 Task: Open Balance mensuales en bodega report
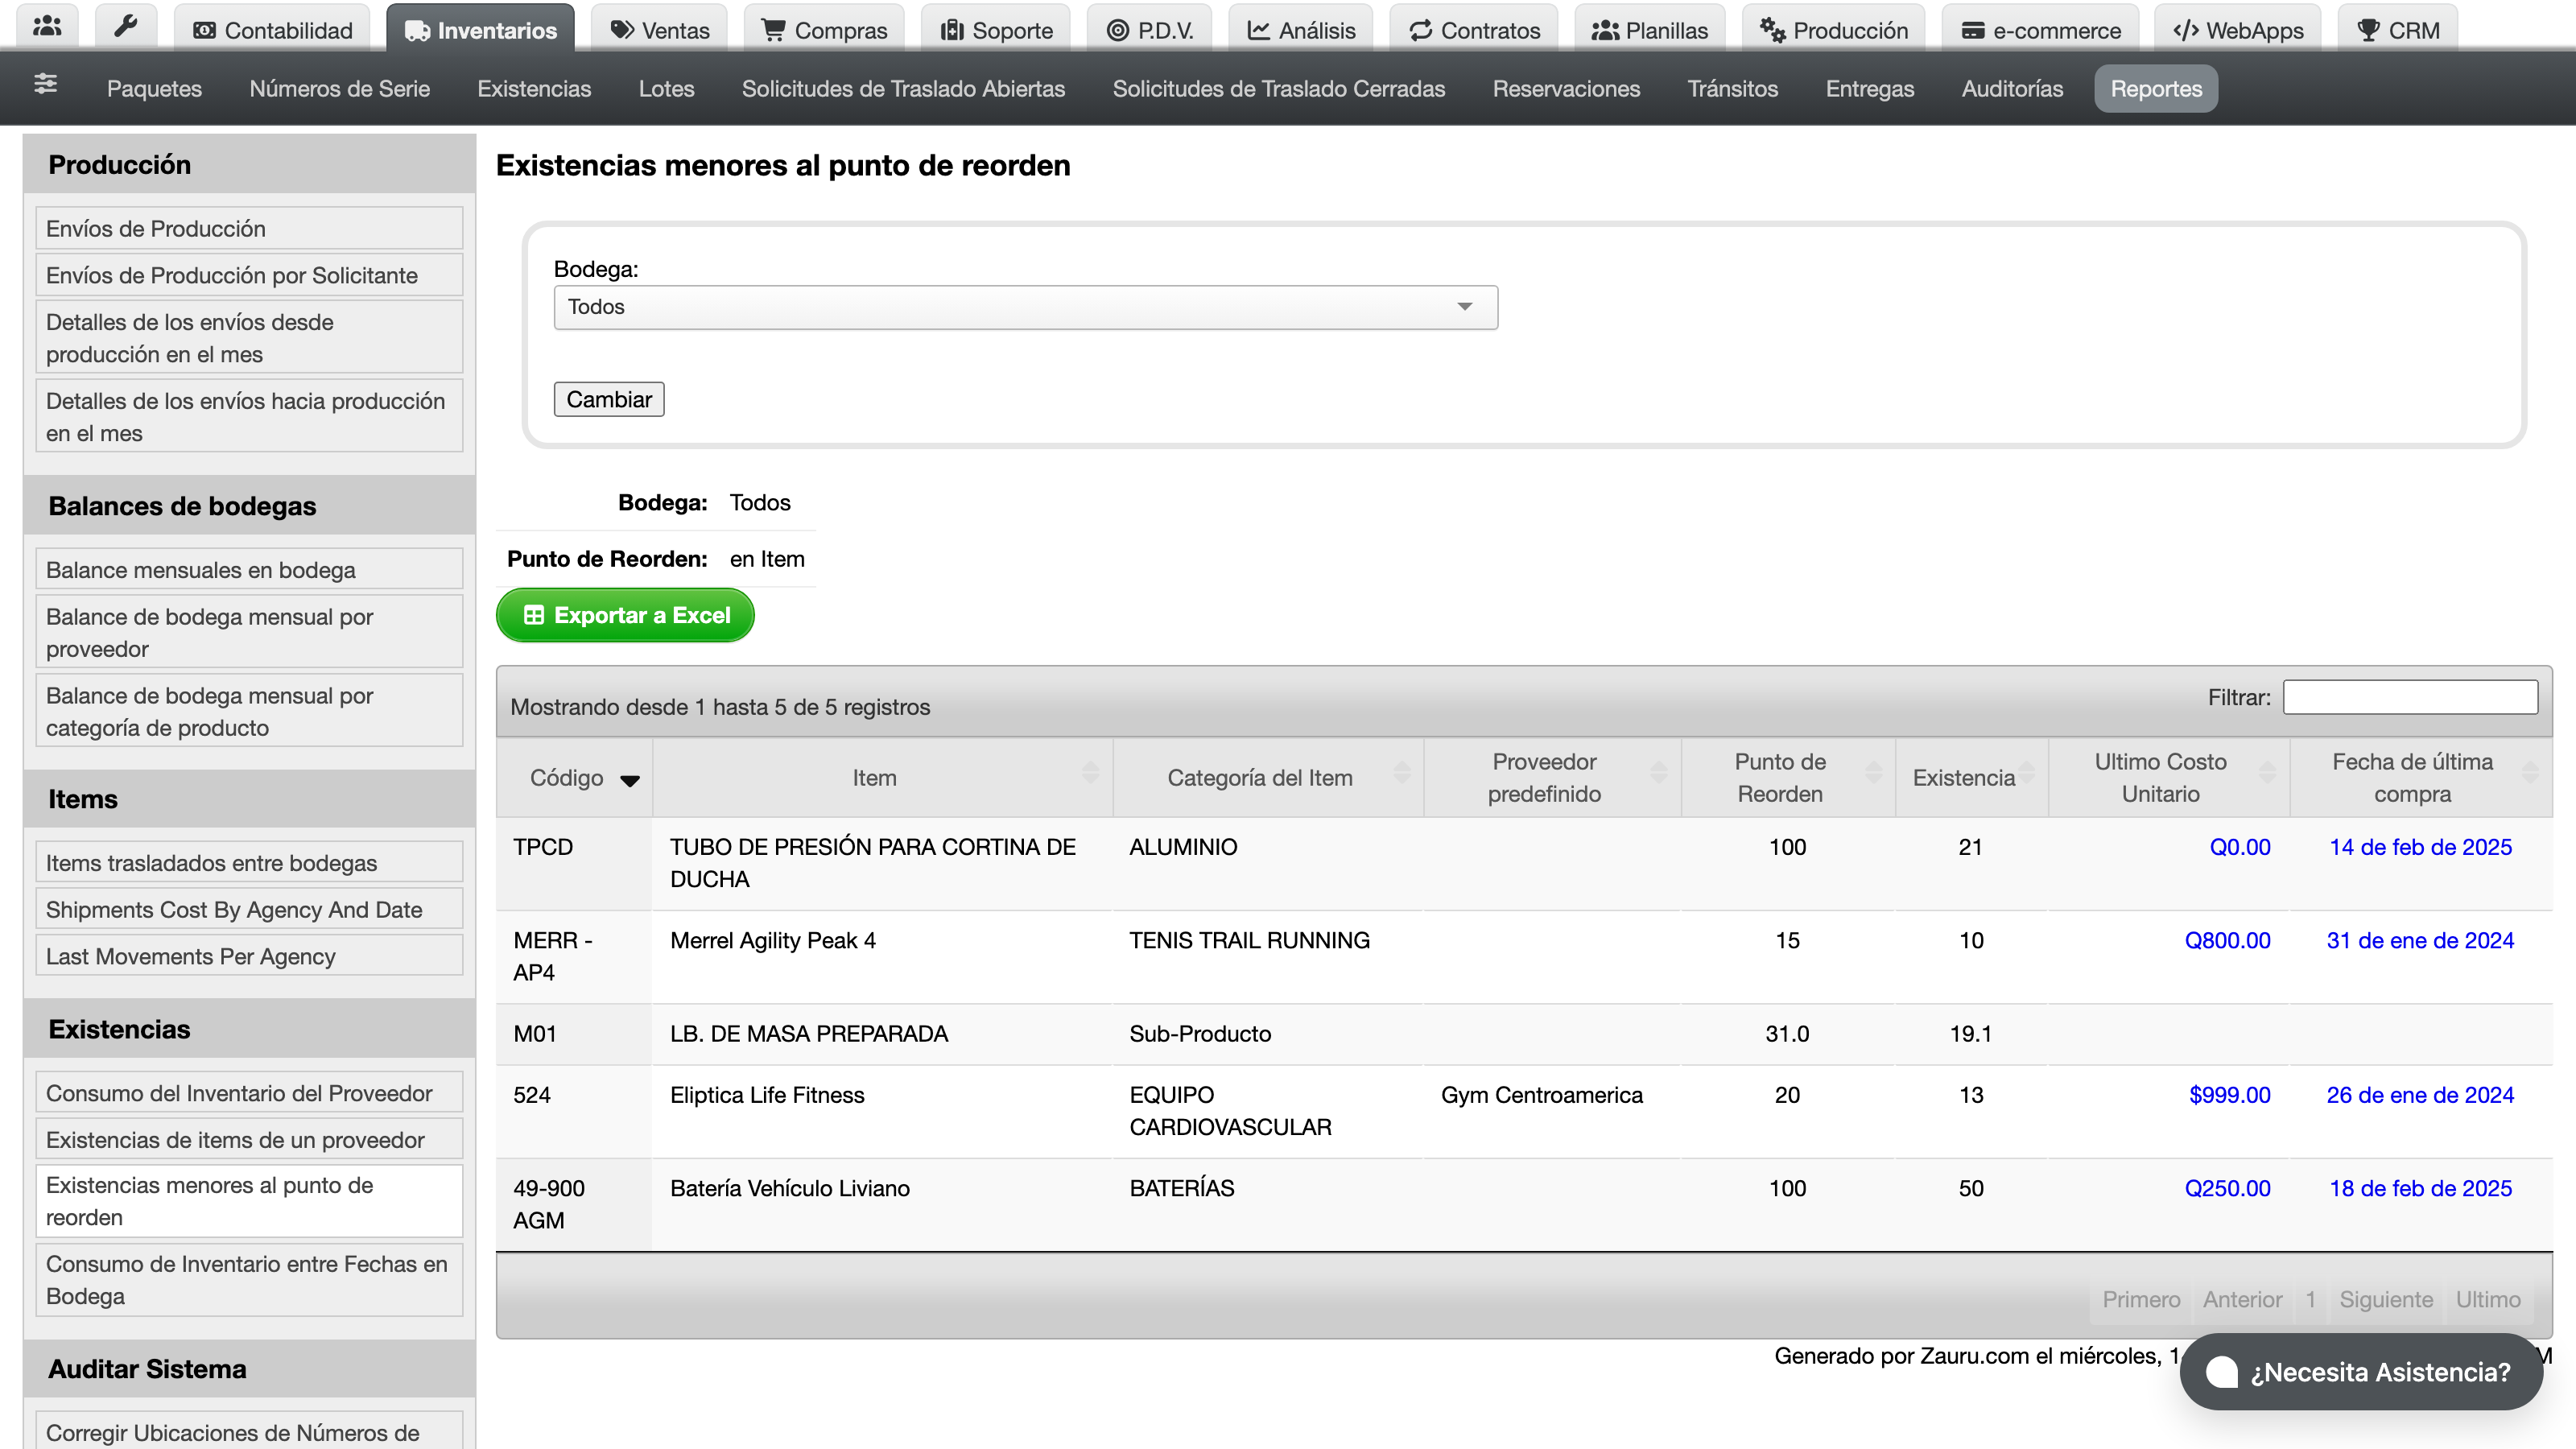tap(249, 570)
